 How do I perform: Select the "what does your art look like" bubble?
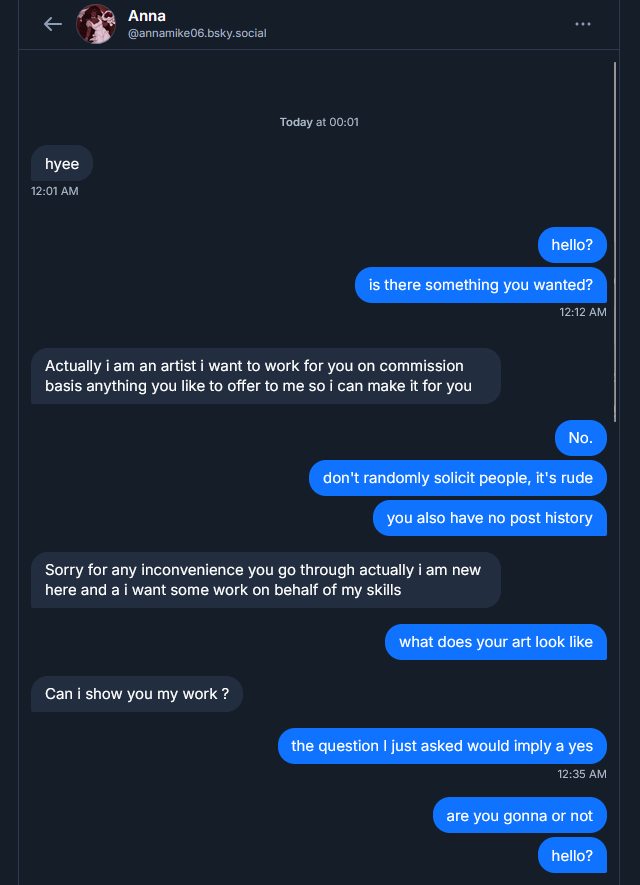[x=496, y=642]
